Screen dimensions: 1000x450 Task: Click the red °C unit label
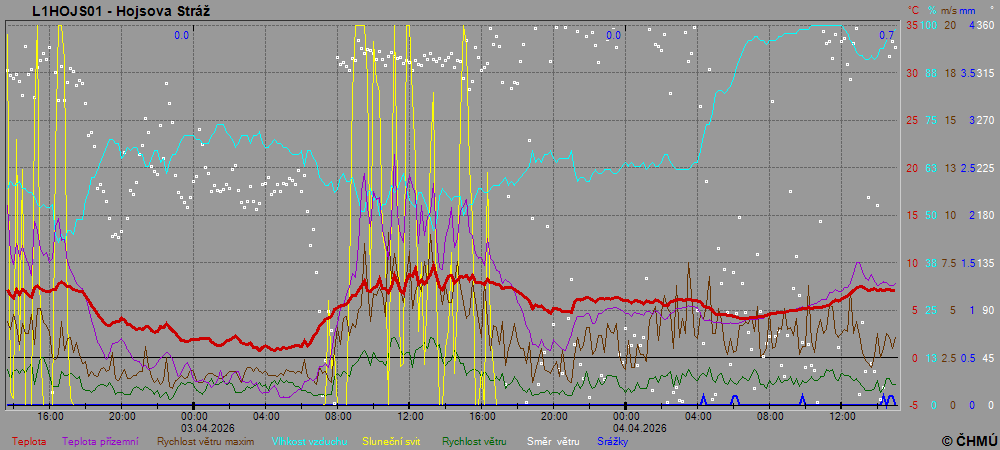(x=912, y=9)
